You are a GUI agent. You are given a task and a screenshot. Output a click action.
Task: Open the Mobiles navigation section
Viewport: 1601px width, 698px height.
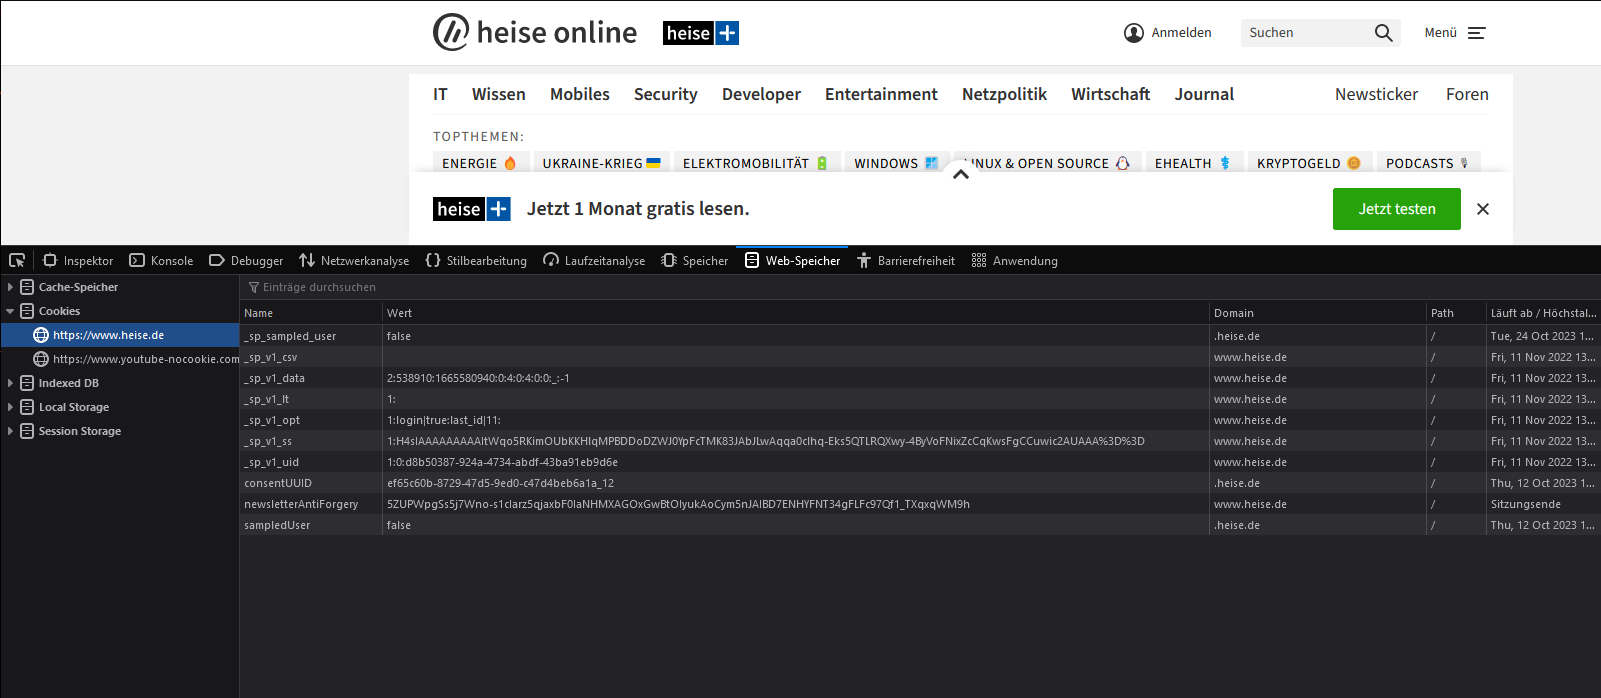click(x=580, y=94)
